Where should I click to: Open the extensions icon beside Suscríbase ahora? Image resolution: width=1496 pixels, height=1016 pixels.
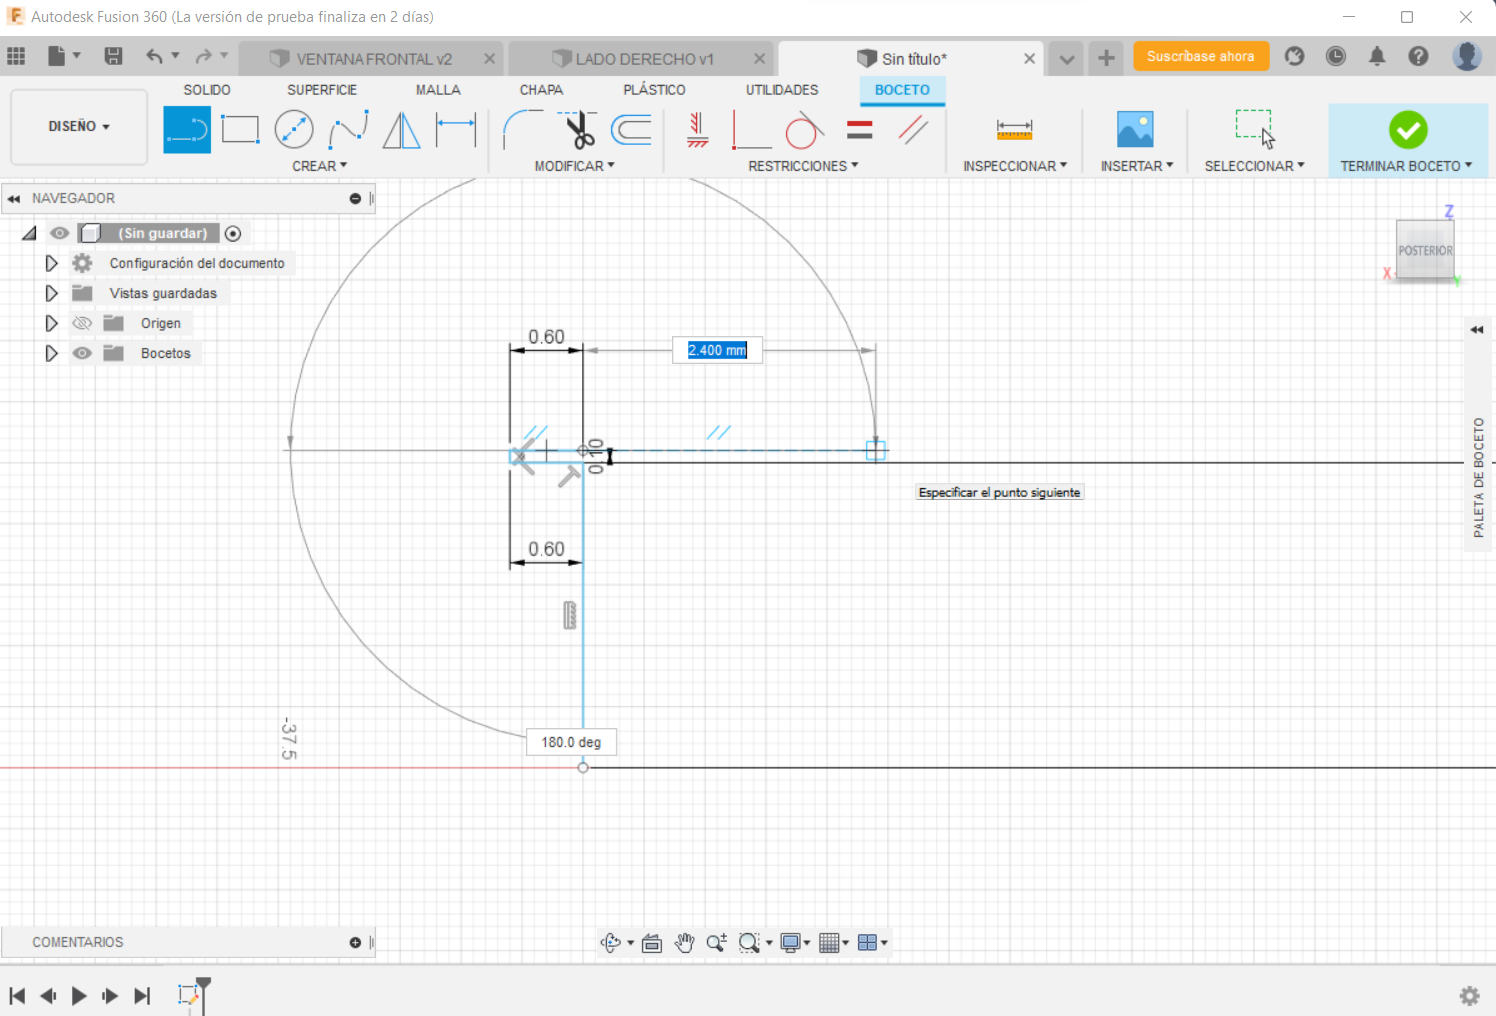1295,56
